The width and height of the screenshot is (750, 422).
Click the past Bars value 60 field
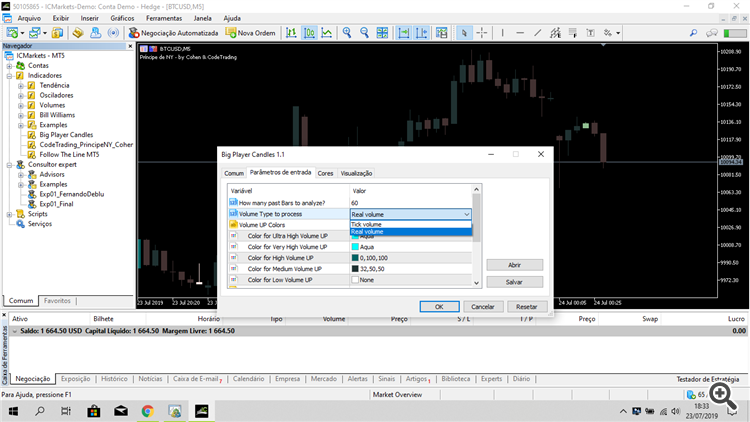(x=410, y=203)
